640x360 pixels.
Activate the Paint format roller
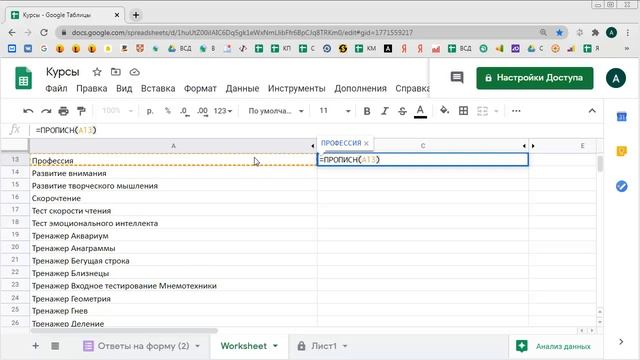click(81, 111)
